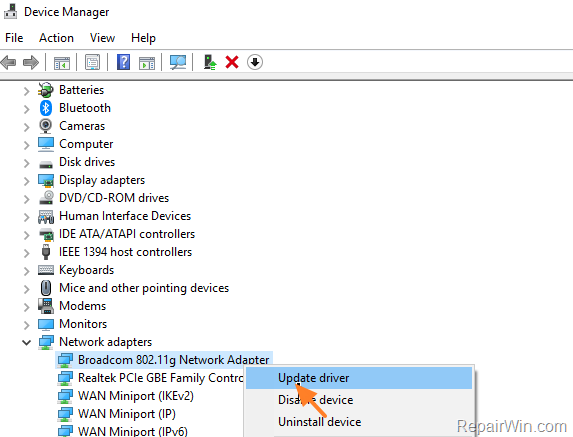The width and height of the screenshot is (573, 437).
Task: Click the Back arrow toolbar icon
Action: point(9,62)
